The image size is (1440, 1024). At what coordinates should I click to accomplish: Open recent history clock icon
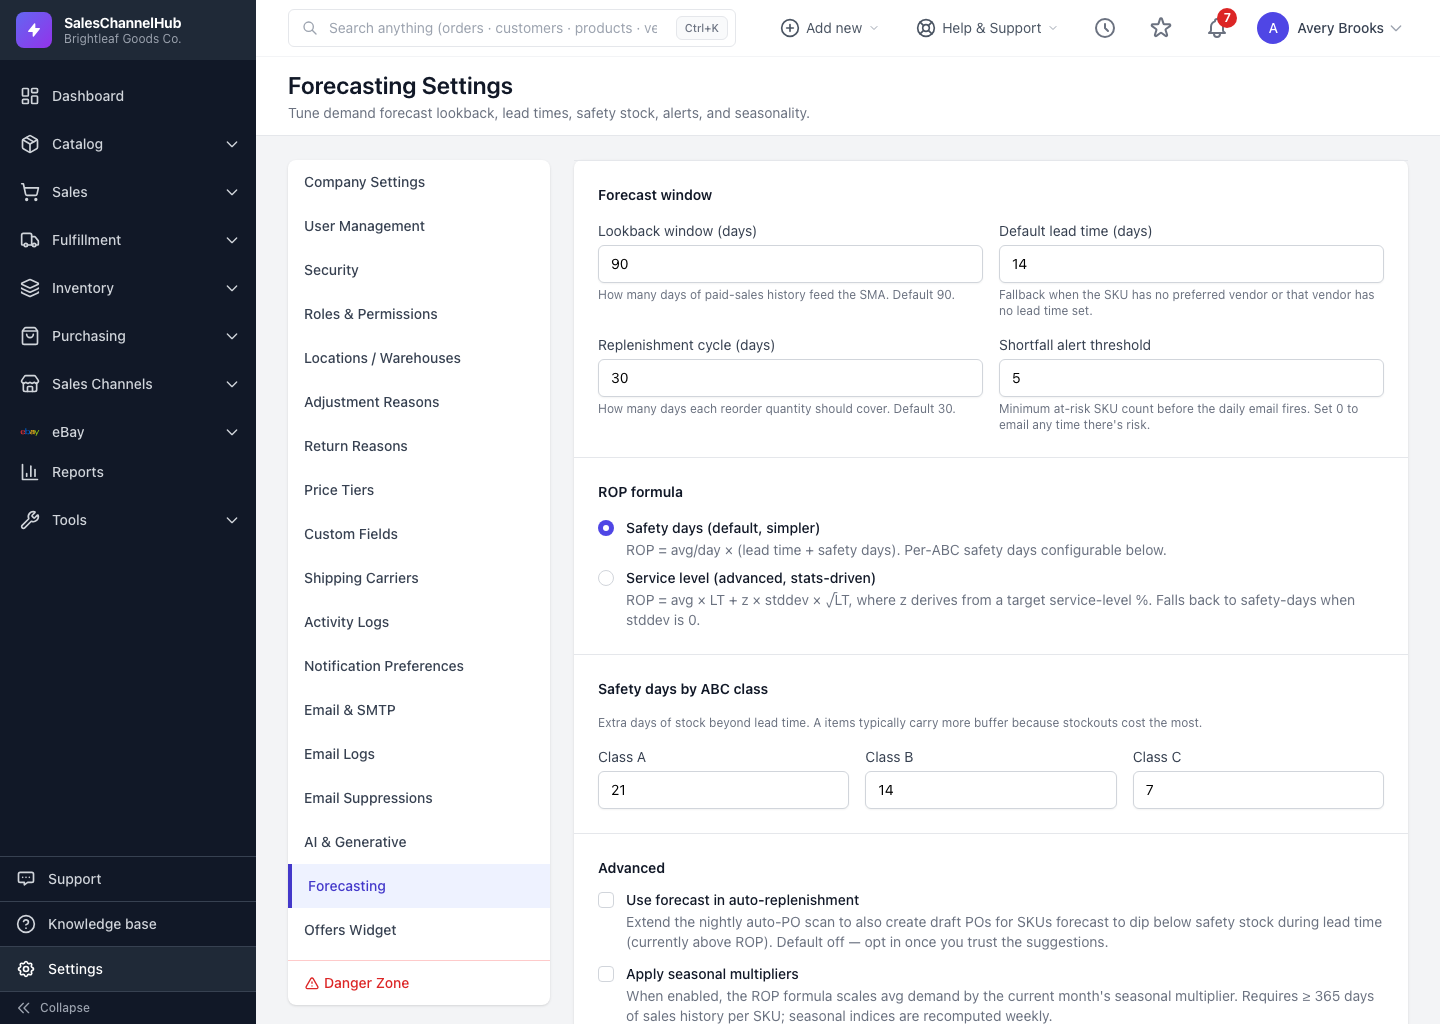pyautogui.click(x=1105, y=28)
